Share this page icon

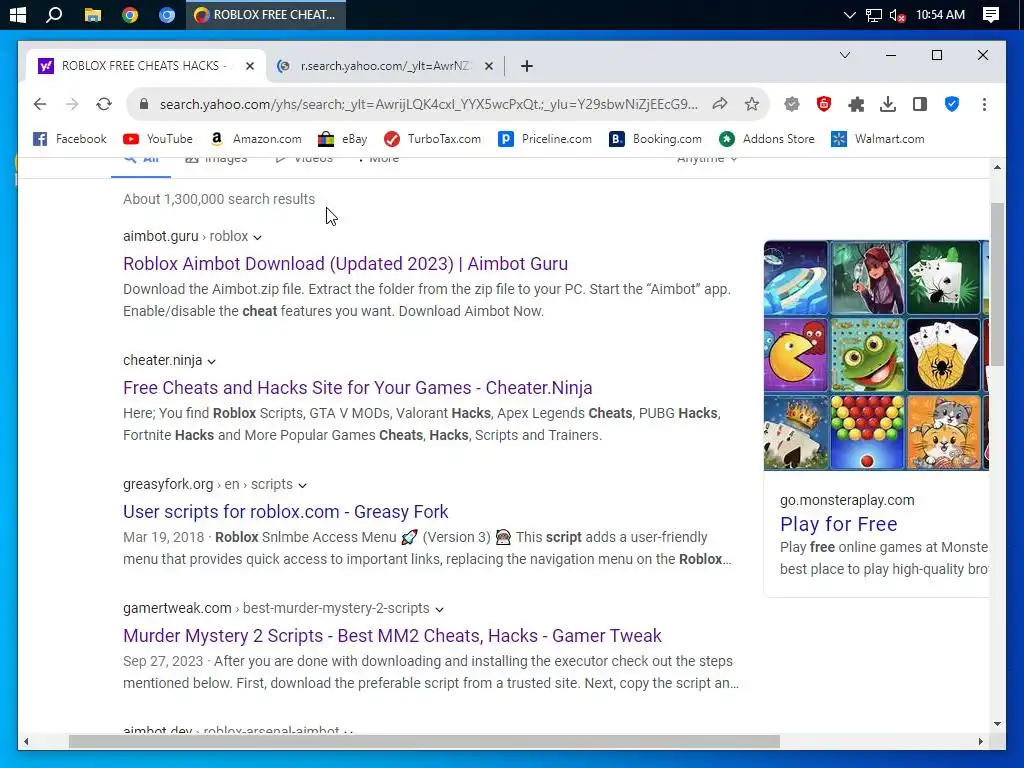click(x=720, y=104)
